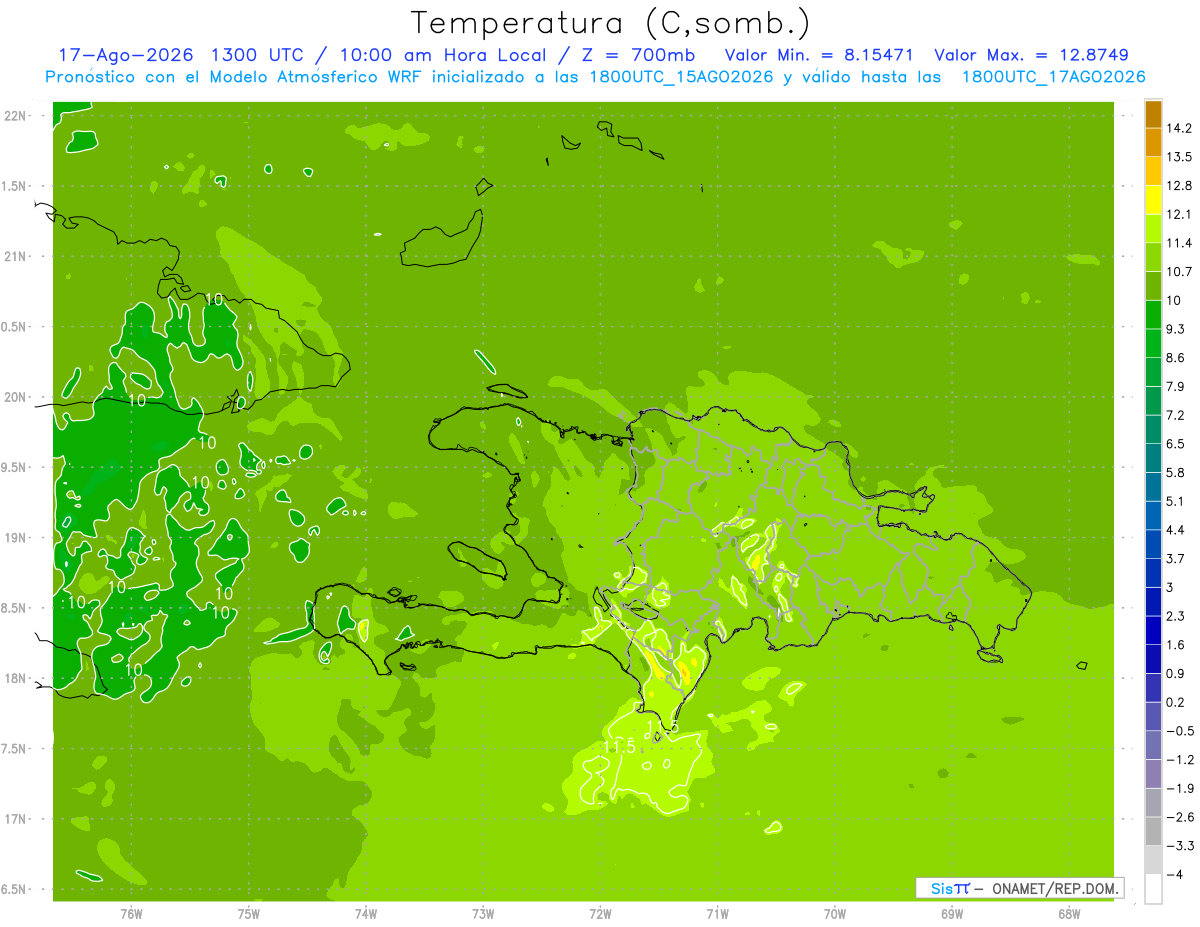Screen dimensions: 1200x927
Task: Click purple colorbar swatch between -1.9 and -1.2
Action: click(1153, 774)
